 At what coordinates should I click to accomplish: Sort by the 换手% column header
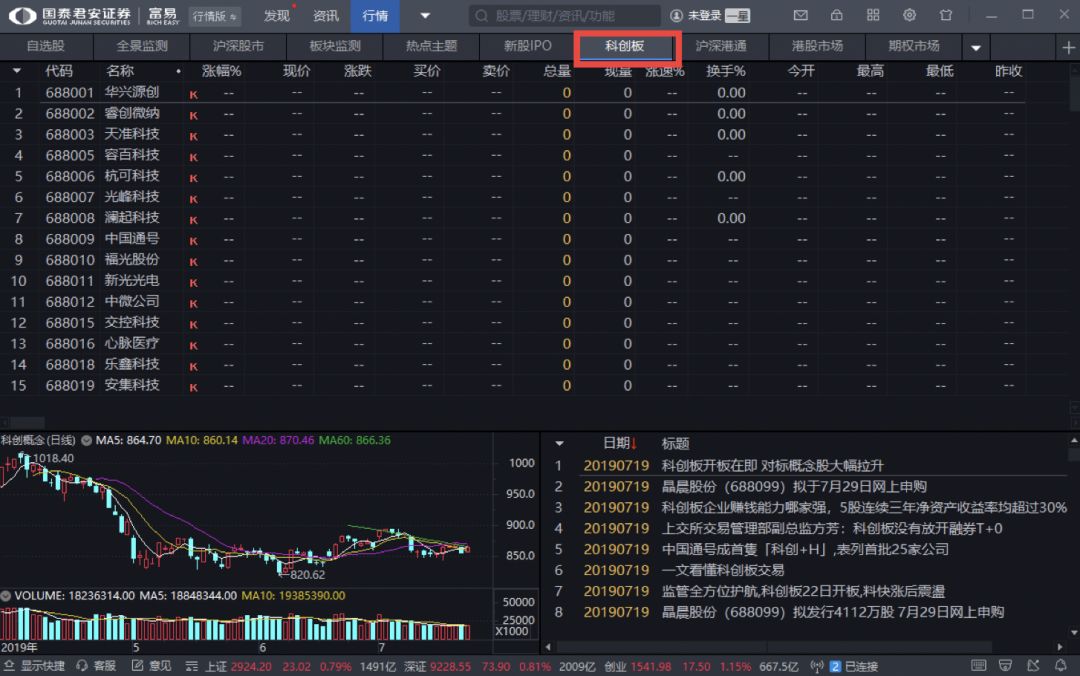click(x=726, y=71)
